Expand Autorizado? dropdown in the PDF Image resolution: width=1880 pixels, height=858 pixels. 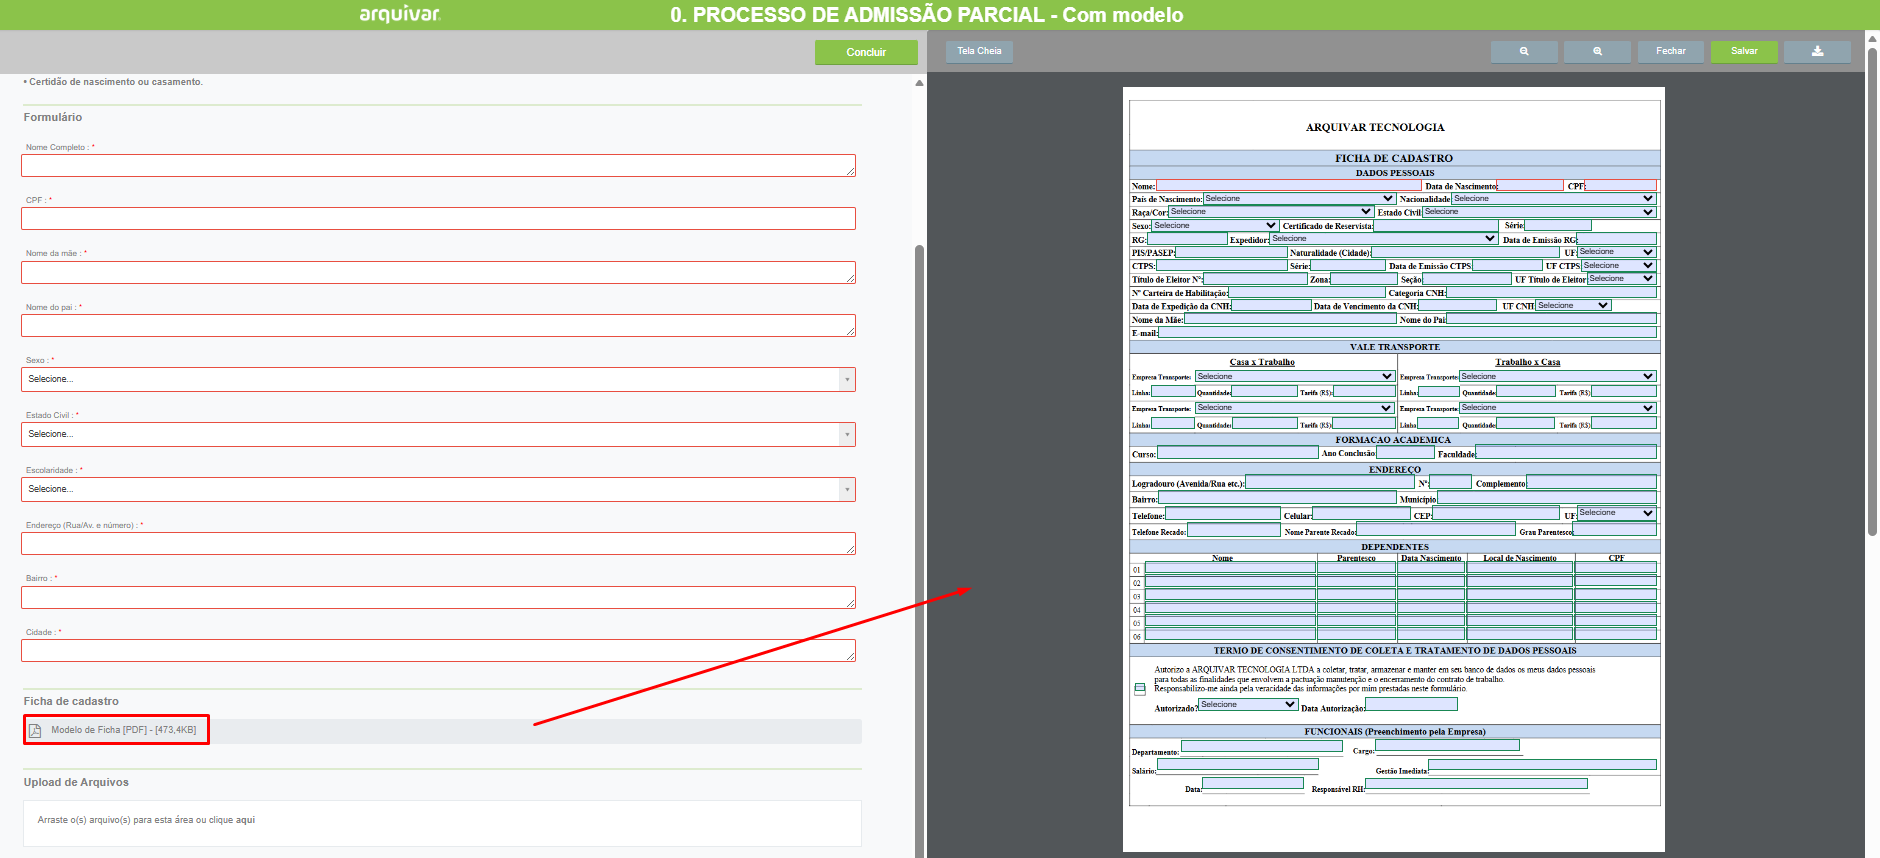point(1248,705)
